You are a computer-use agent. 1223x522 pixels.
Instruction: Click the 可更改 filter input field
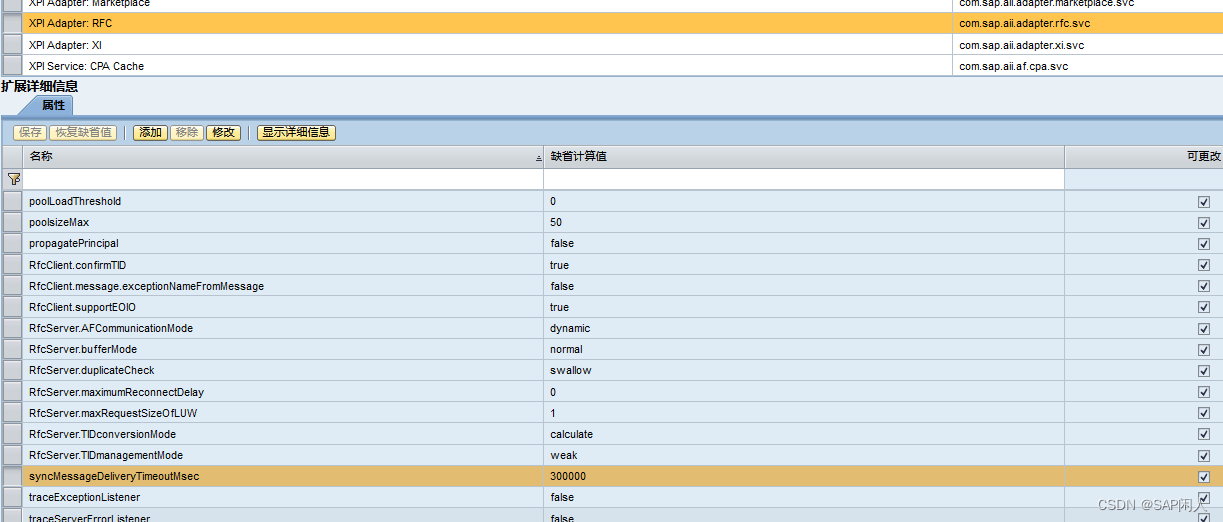click(x=1144, y=179)
